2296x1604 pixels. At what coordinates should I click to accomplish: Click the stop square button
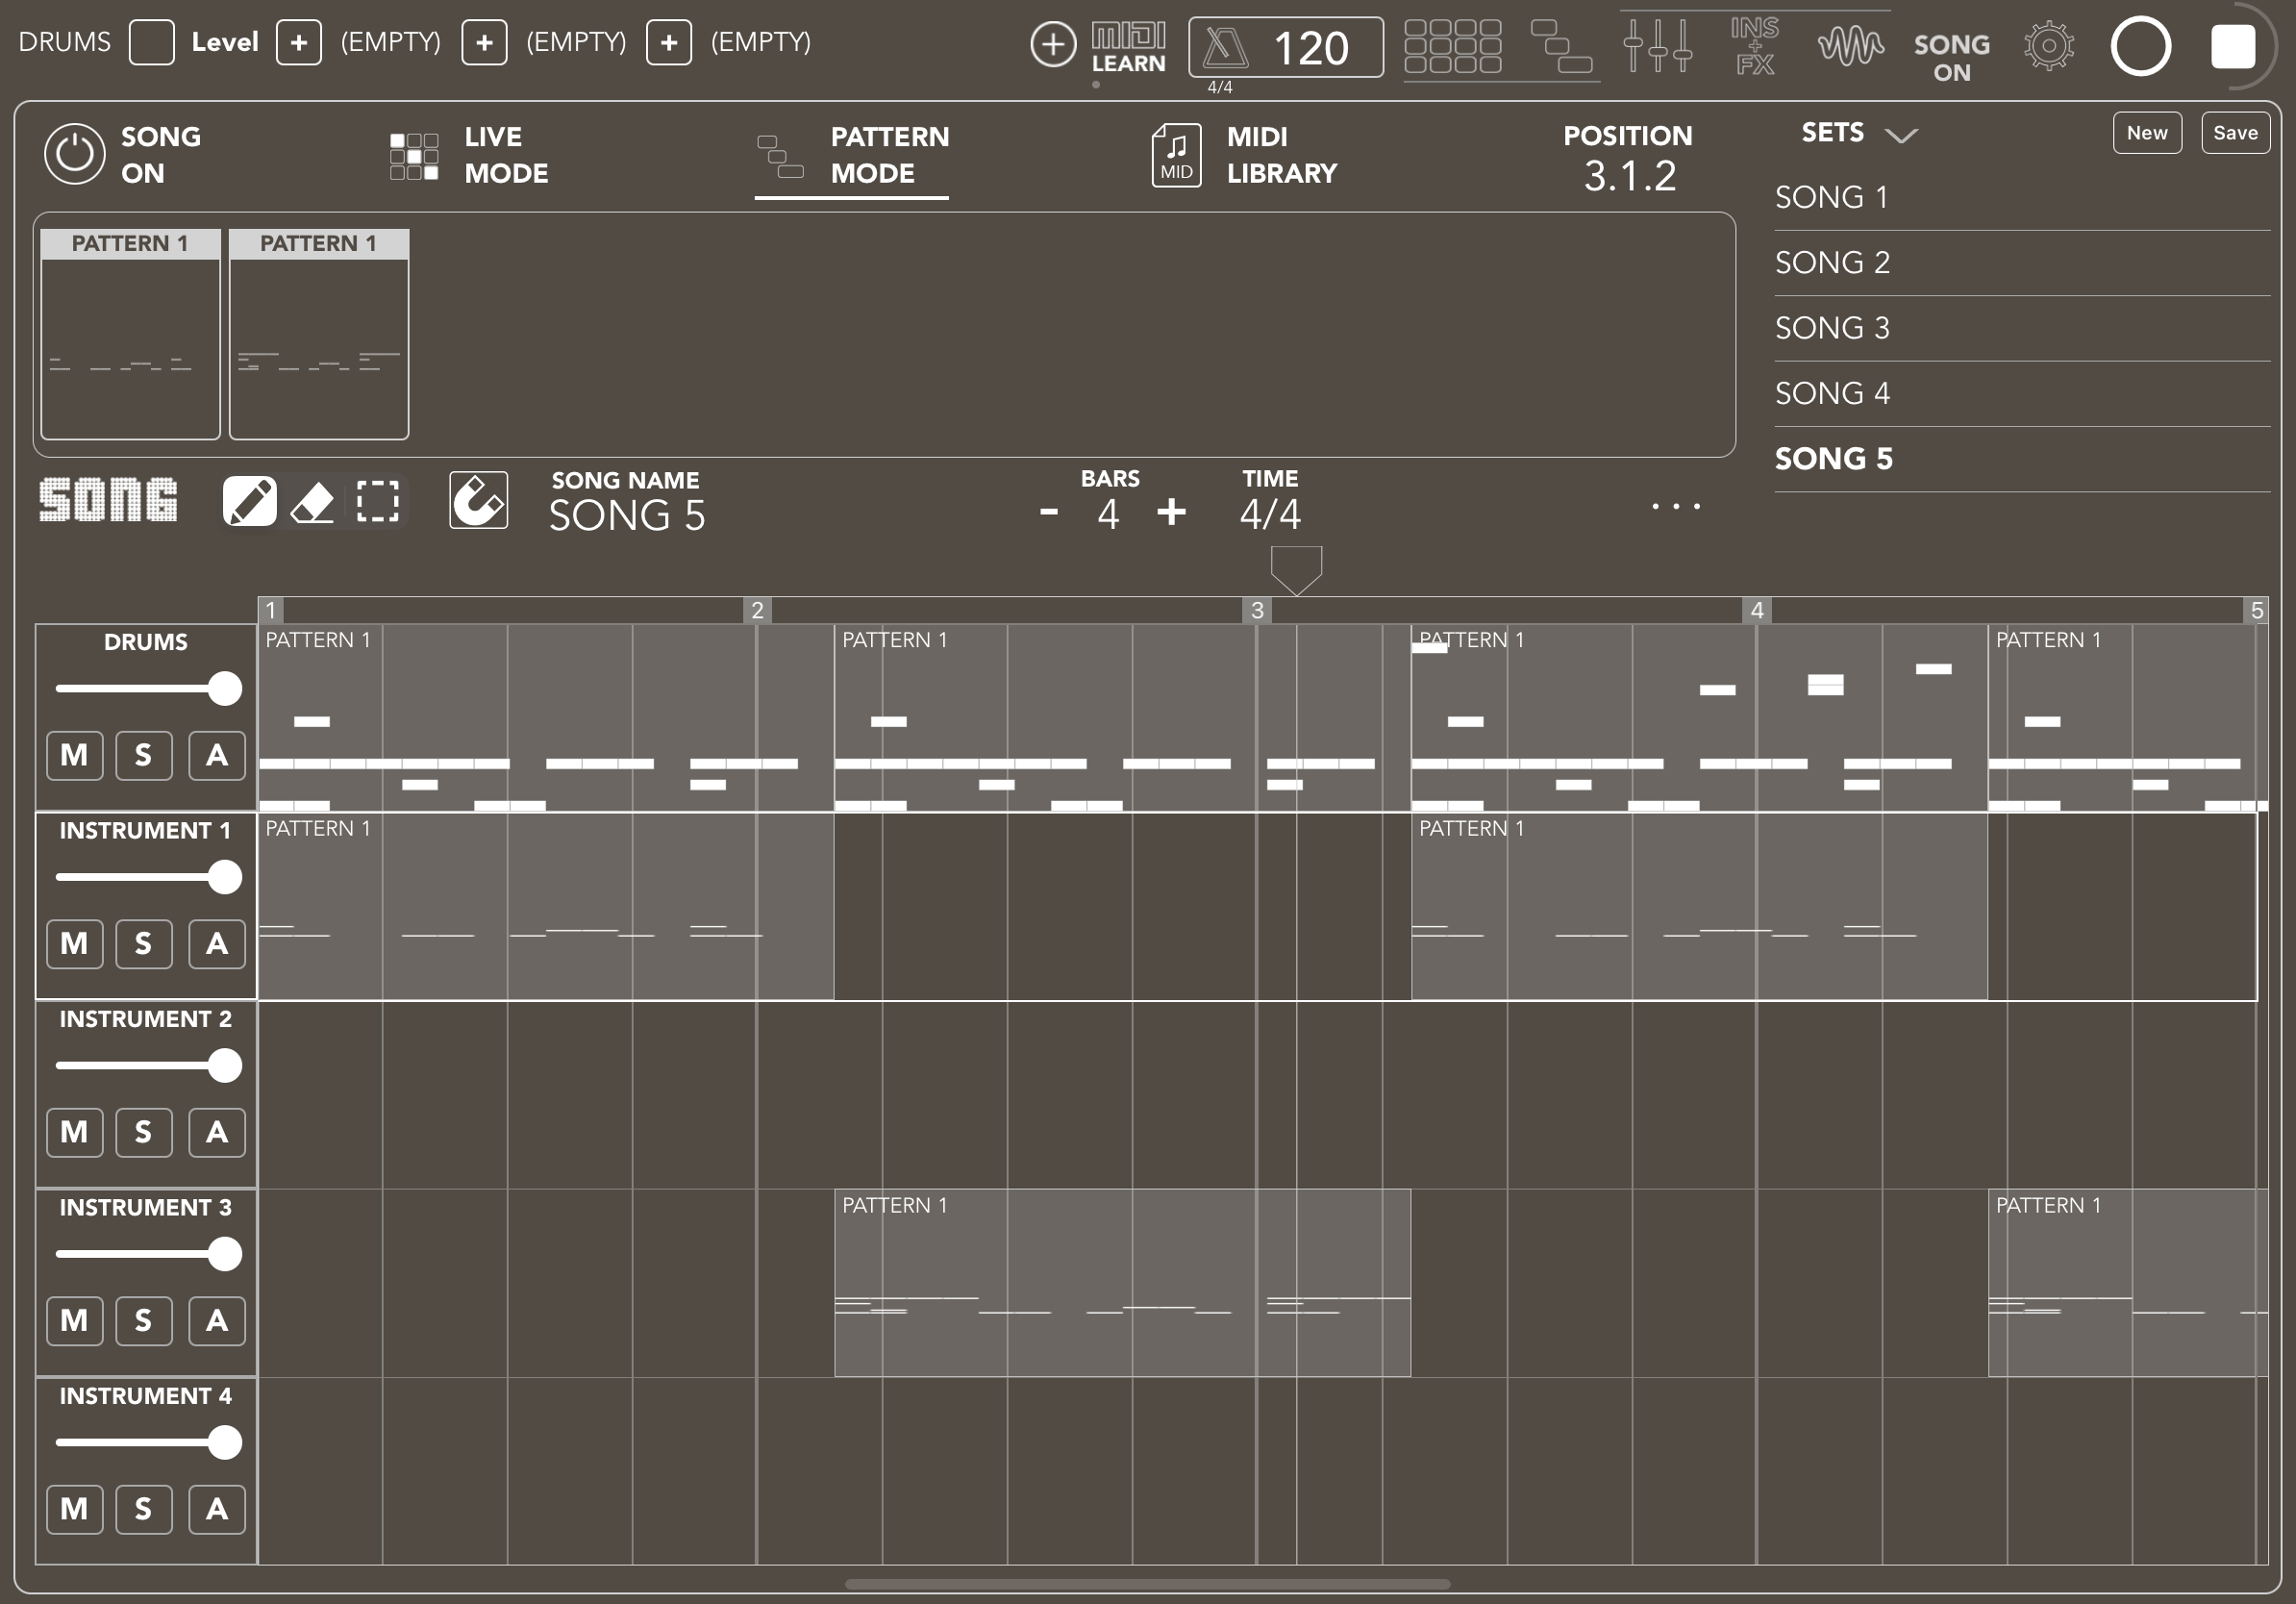2233,46
